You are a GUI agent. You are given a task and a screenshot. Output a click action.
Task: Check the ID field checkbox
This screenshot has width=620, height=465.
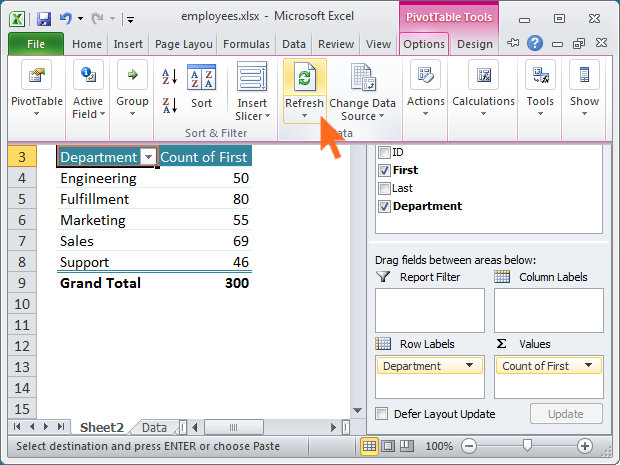[x=384, y=152]
